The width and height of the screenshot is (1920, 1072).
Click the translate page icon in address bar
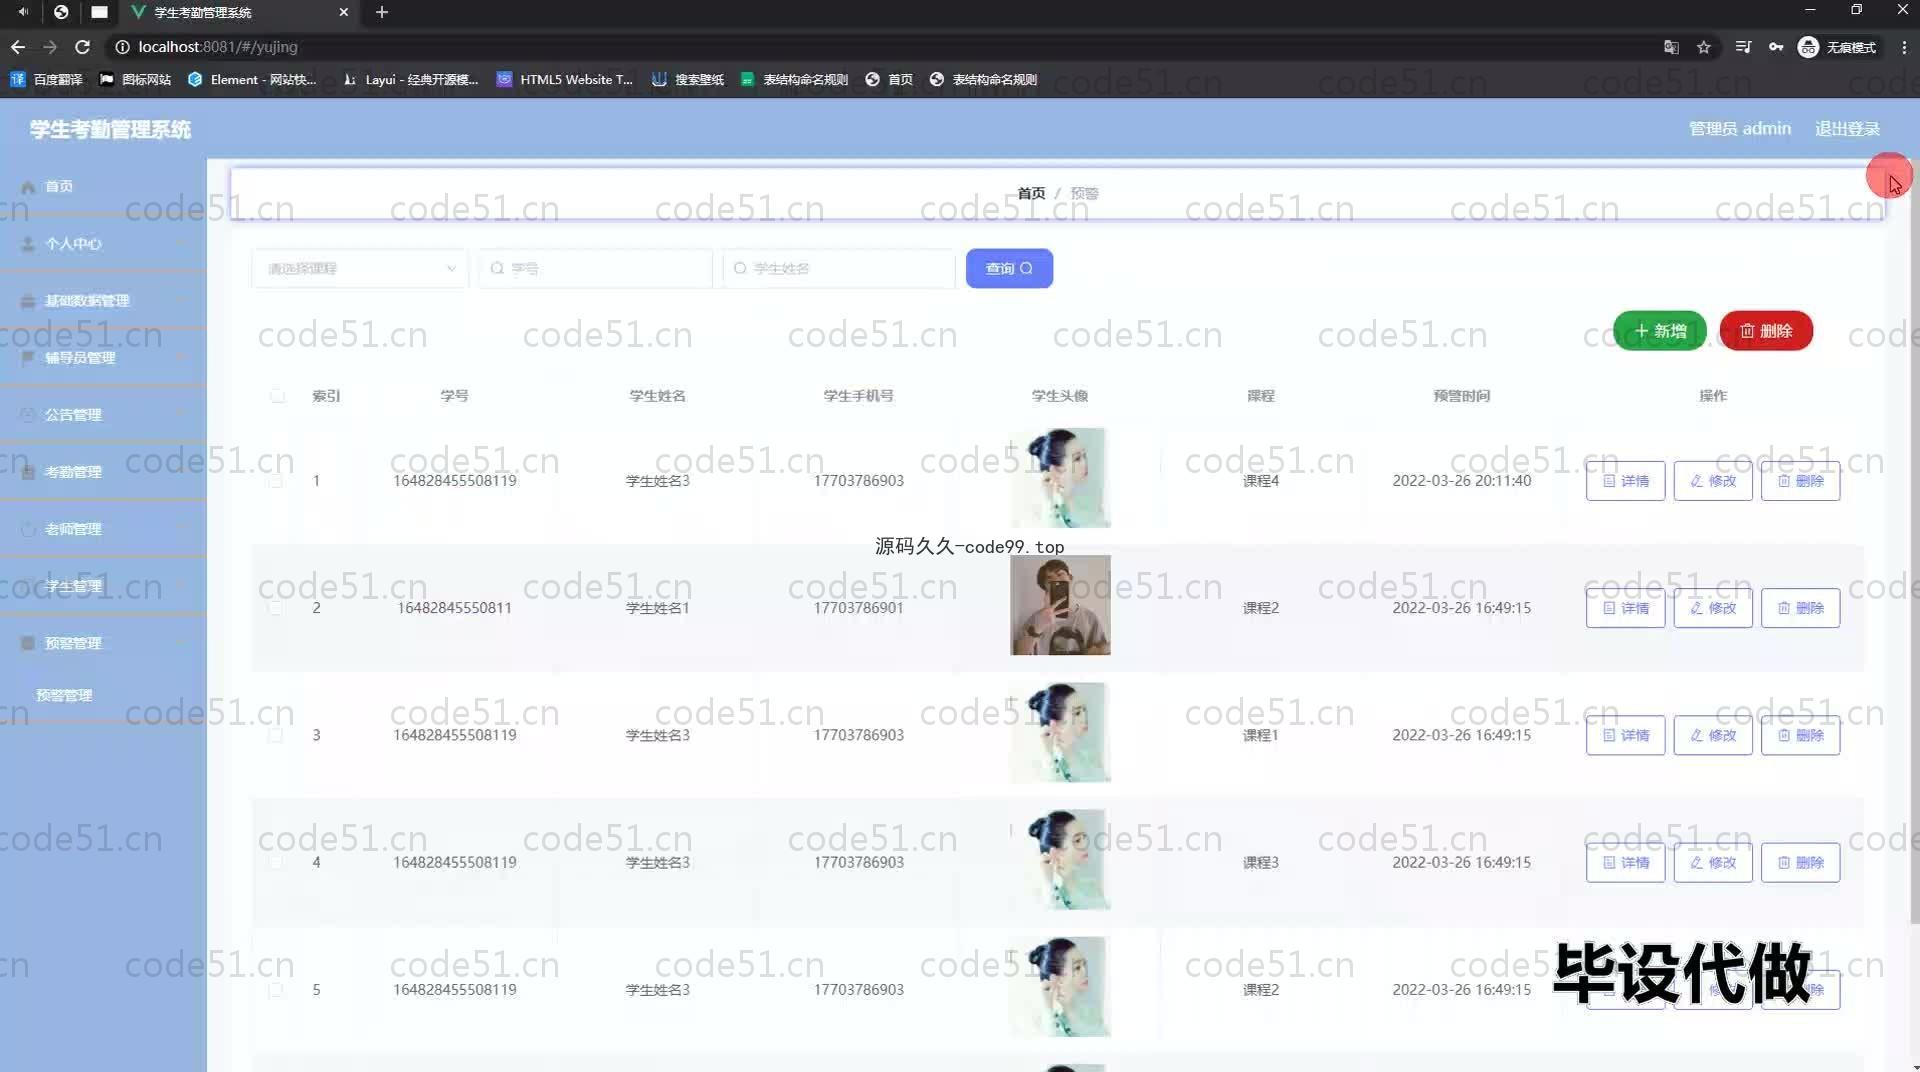pyautogui.click(x=1671, y=47)
